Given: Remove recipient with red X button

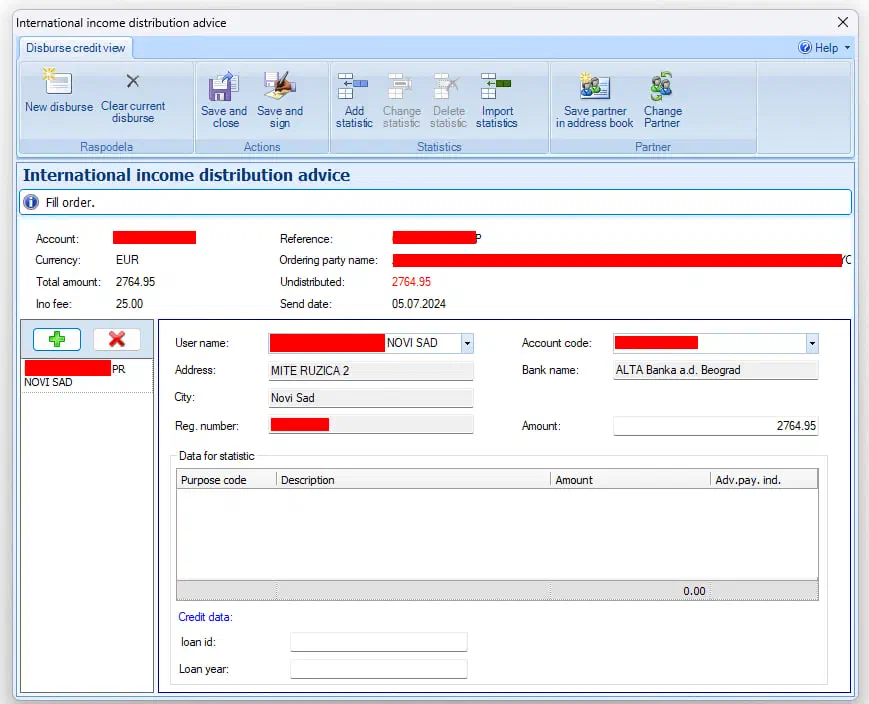Looking at the screenshot, I should [x=117, y=339].
